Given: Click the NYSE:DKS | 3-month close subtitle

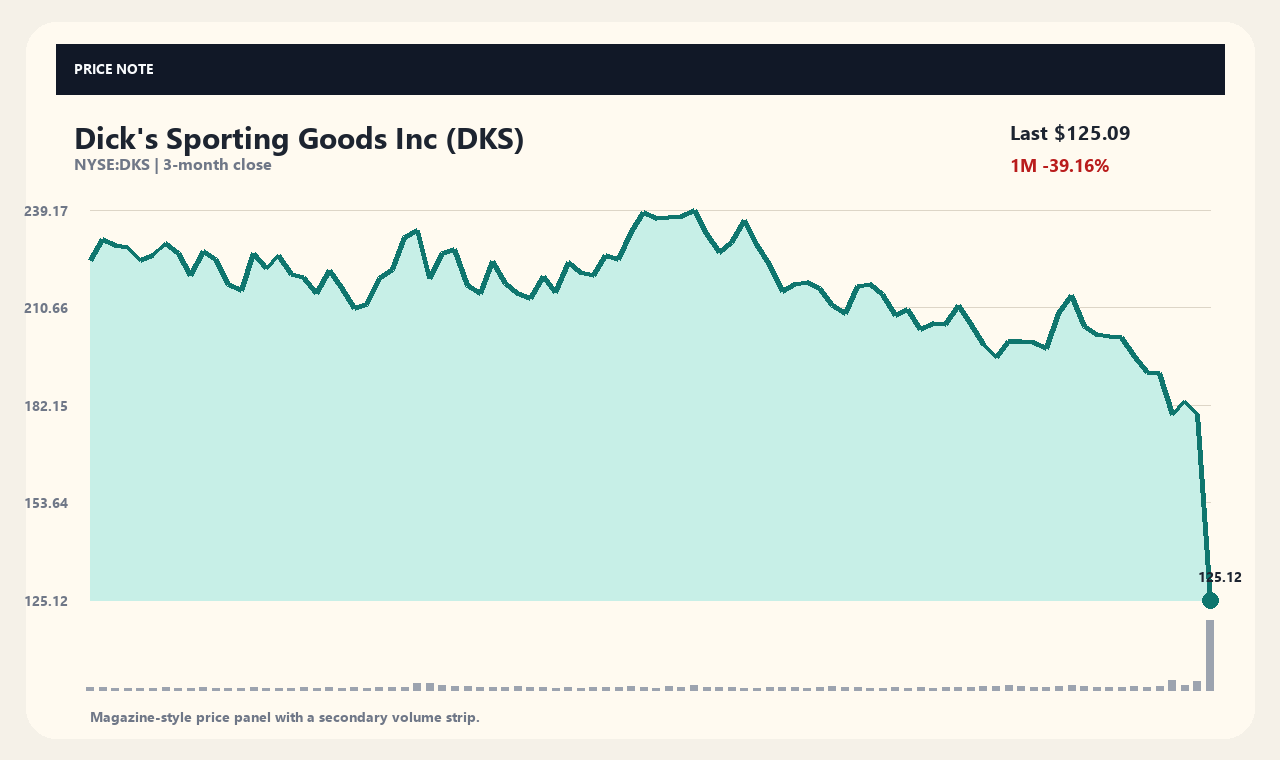Looking at the screenshot, I should [x=173, y=165].
